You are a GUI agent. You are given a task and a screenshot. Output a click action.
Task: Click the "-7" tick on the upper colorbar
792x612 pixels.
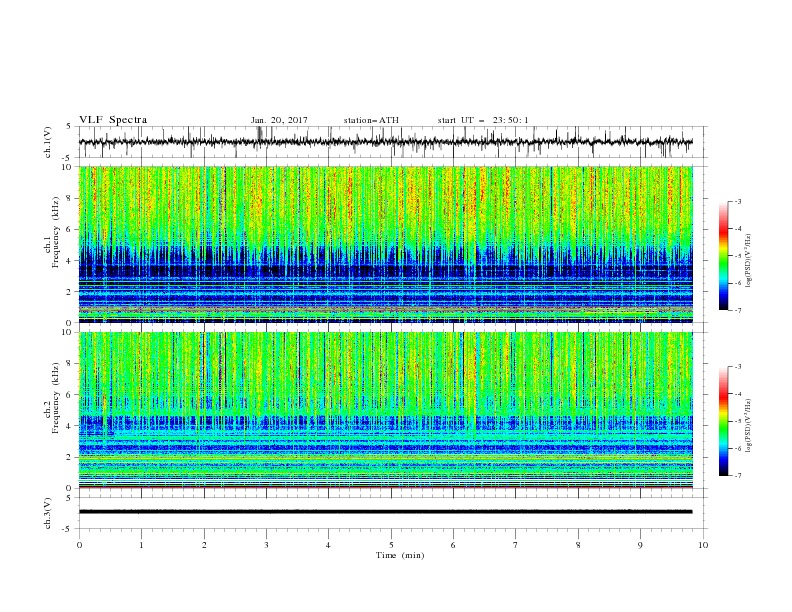point(738,310)
